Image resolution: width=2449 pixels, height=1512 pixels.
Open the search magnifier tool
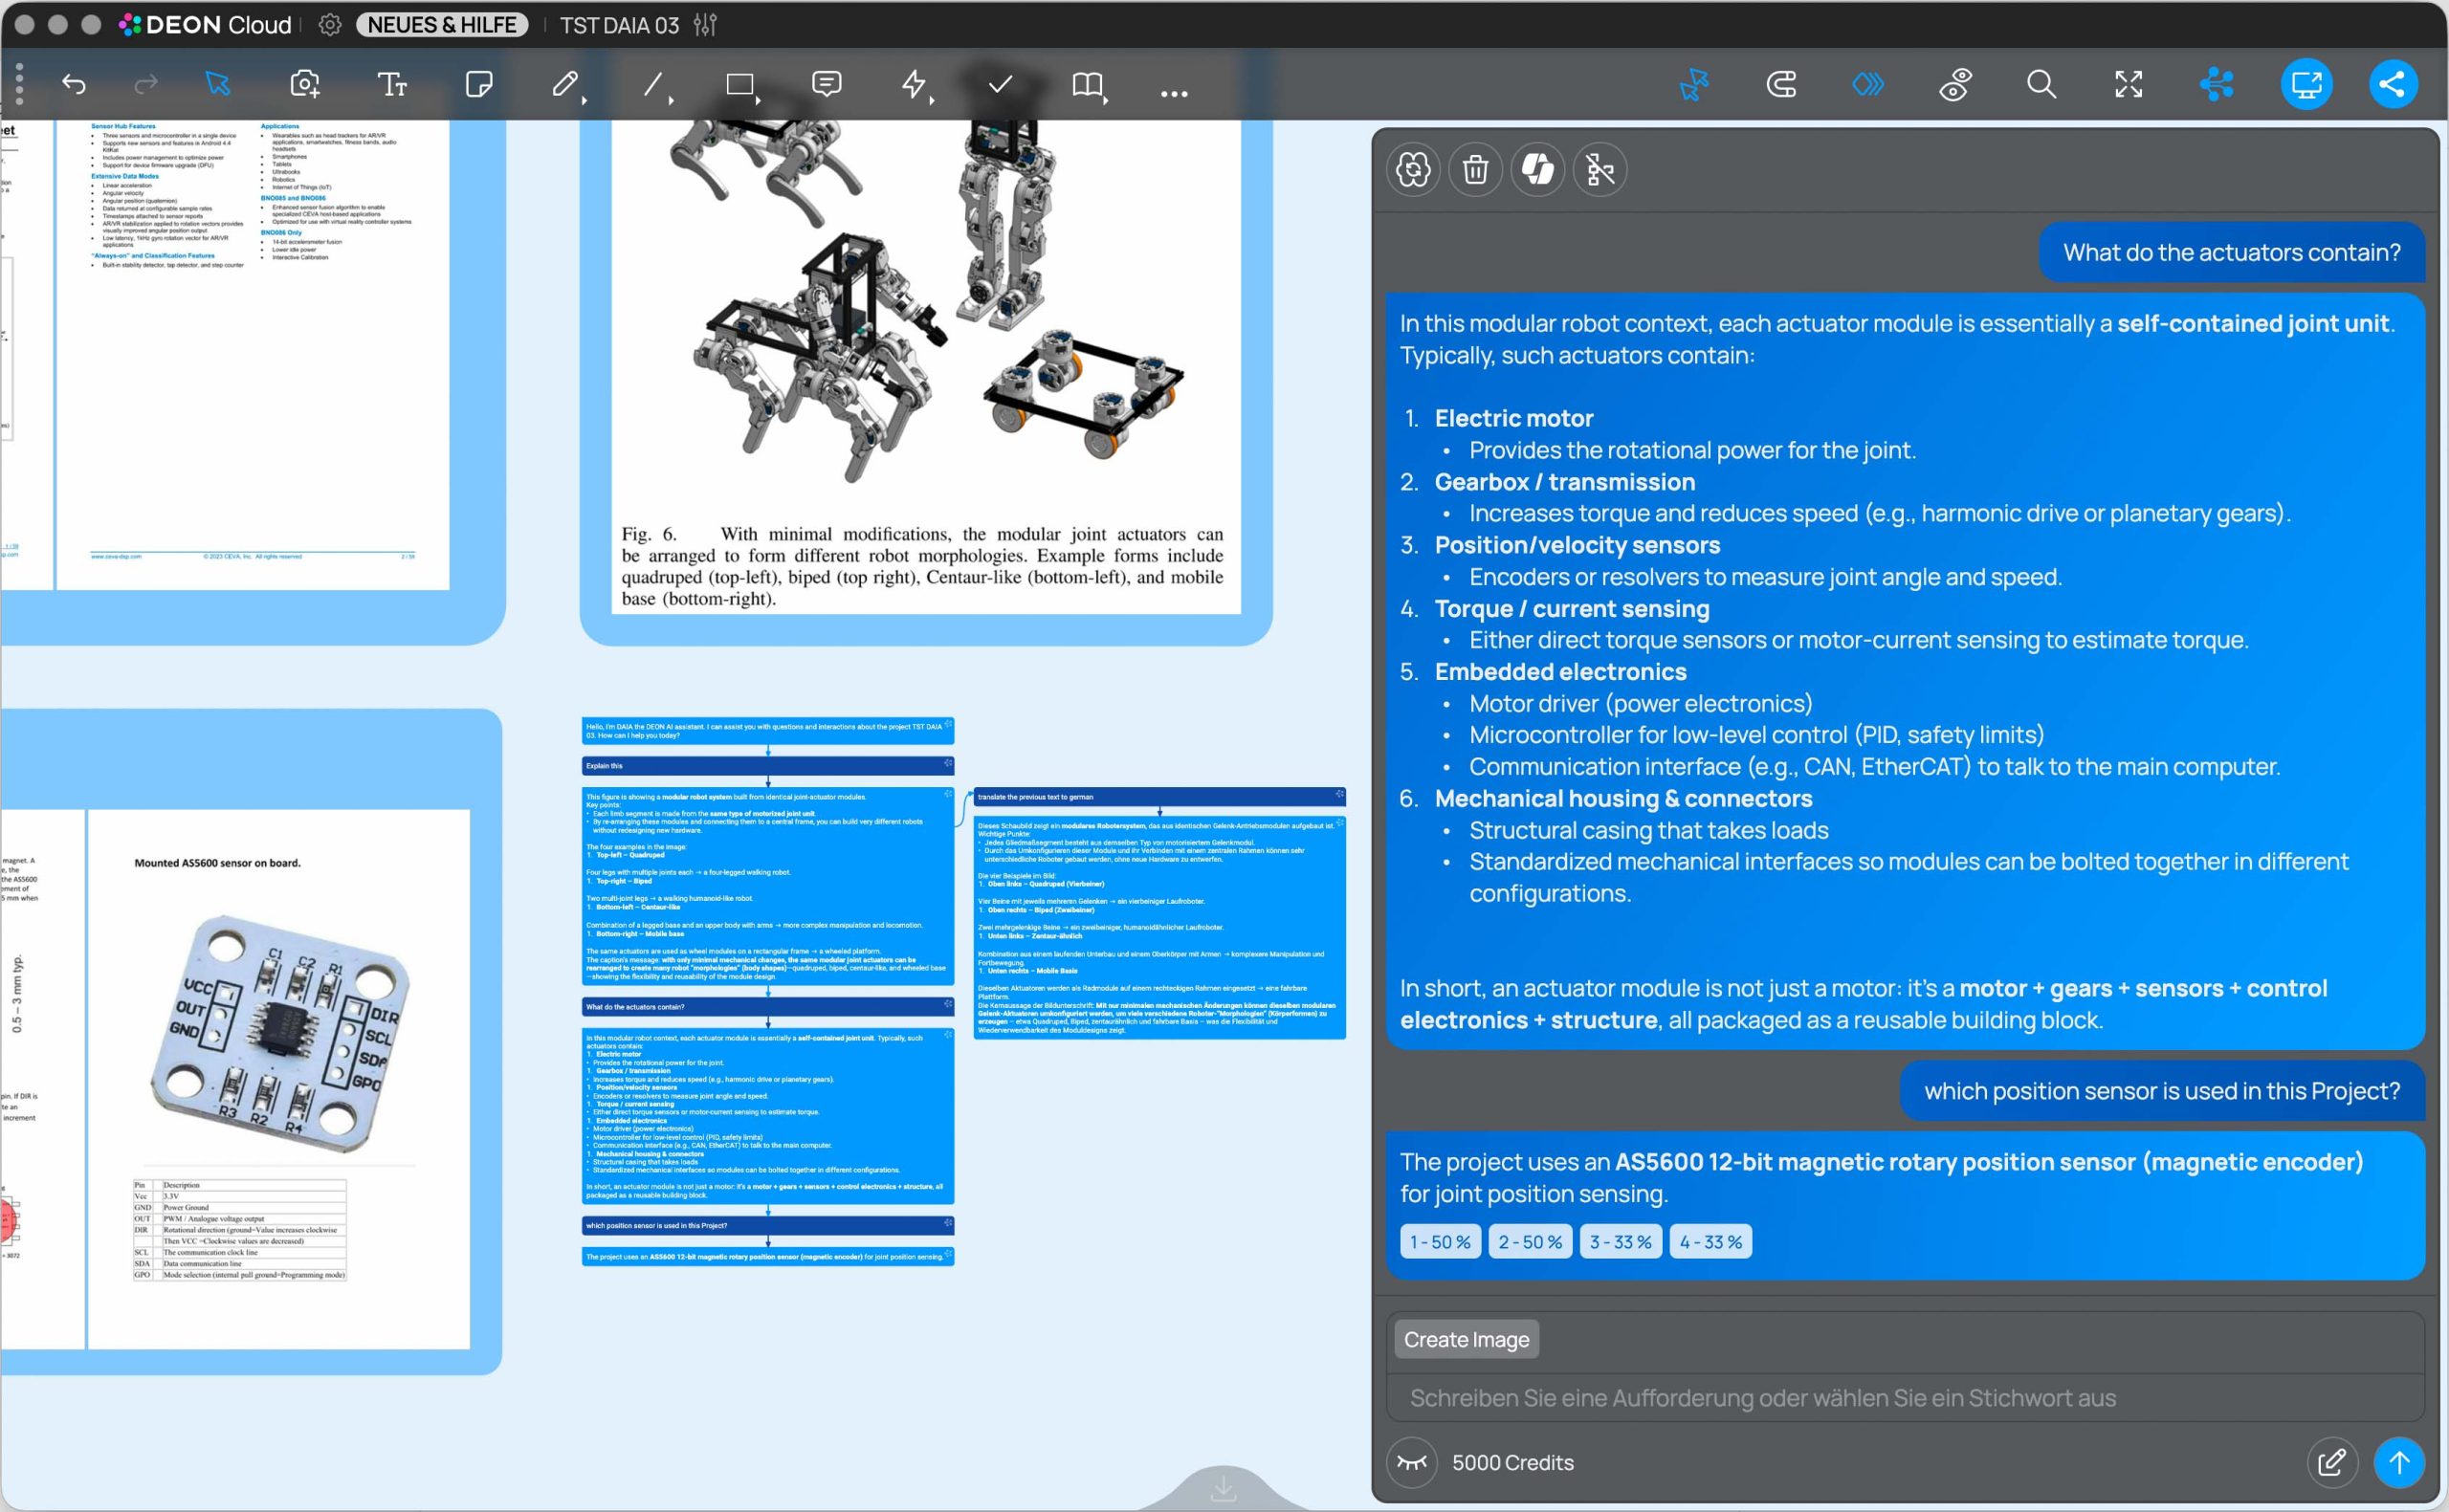[2041, 85]
